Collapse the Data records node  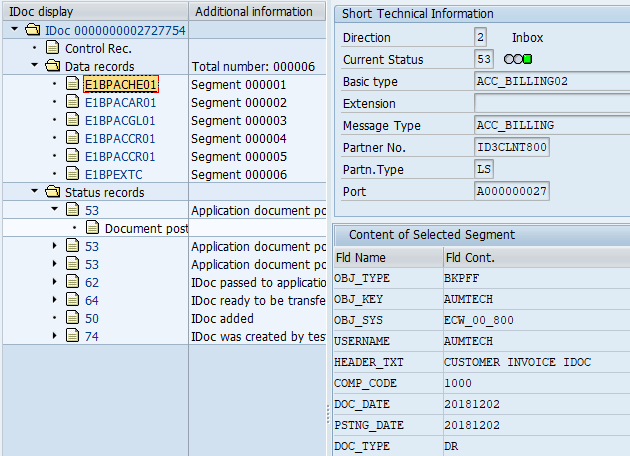34,67
